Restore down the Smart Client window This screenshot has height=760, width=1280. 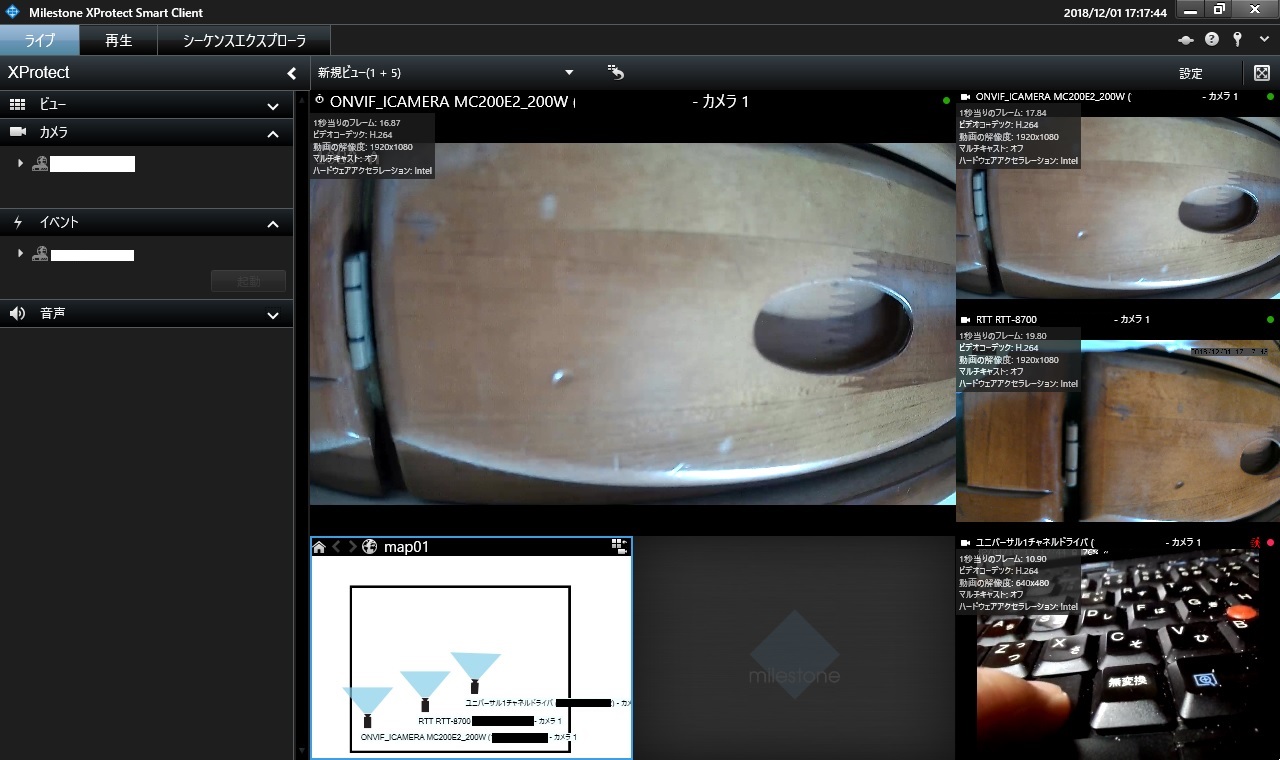[1219, 9]
